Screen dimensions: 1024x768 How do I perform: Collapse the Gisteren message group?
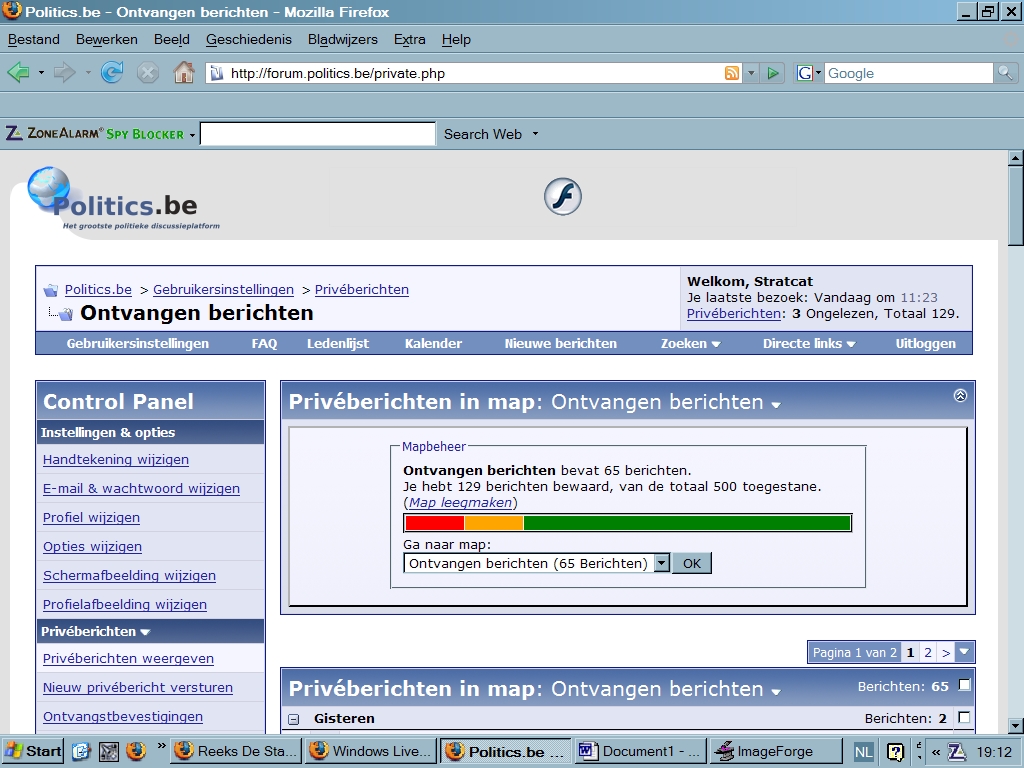click(x=294, y=719)
